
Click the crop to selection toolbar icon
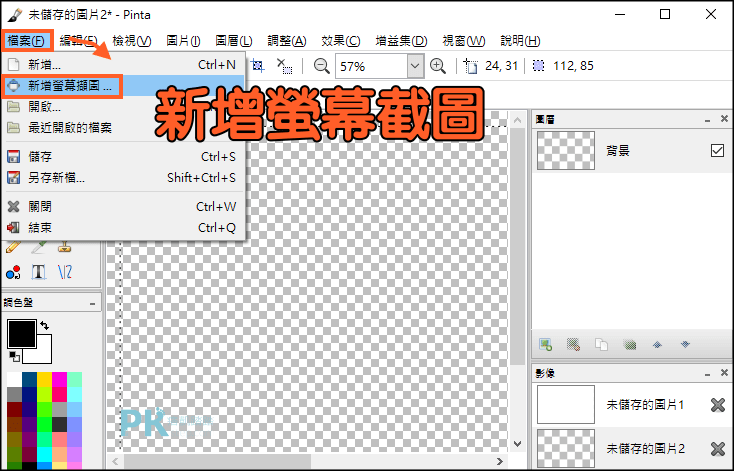(258, 65)
